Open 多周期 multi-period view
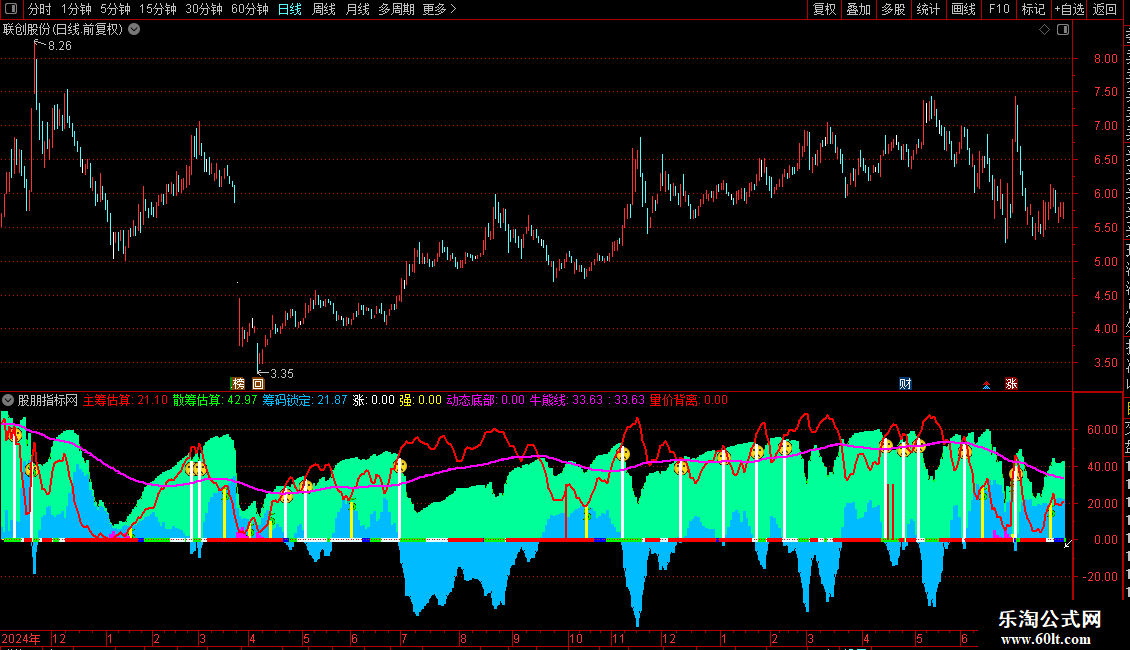 tap(396, 9)
